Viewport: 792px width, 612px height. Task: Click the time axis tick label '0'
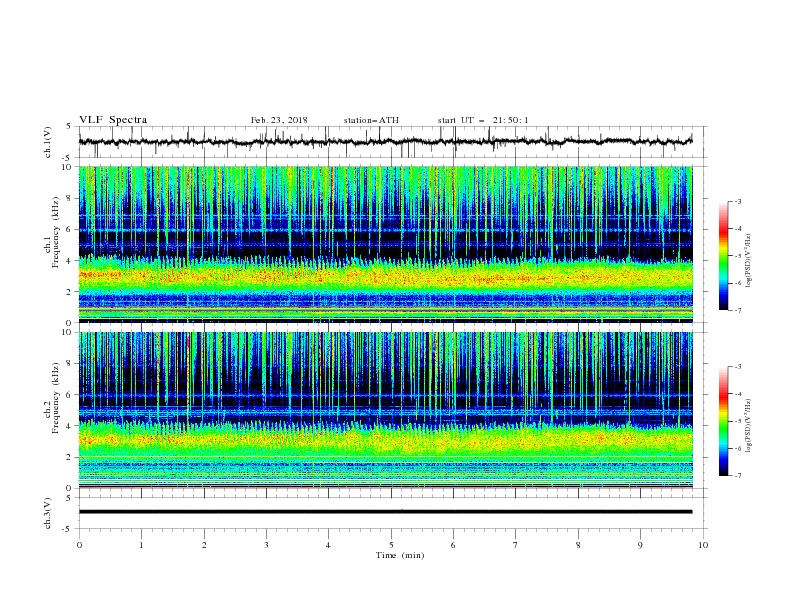pos(79,545)
